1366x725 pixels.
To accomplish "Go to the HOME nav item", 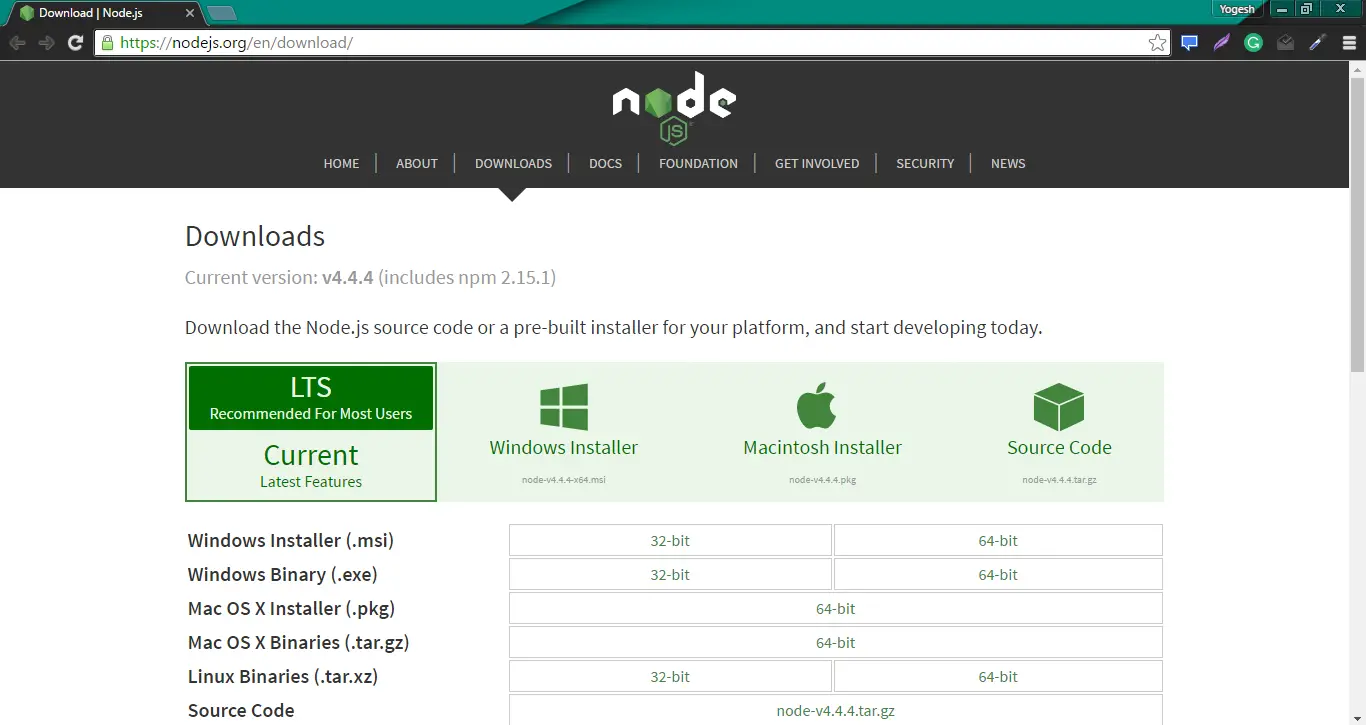I will [341, 163].
